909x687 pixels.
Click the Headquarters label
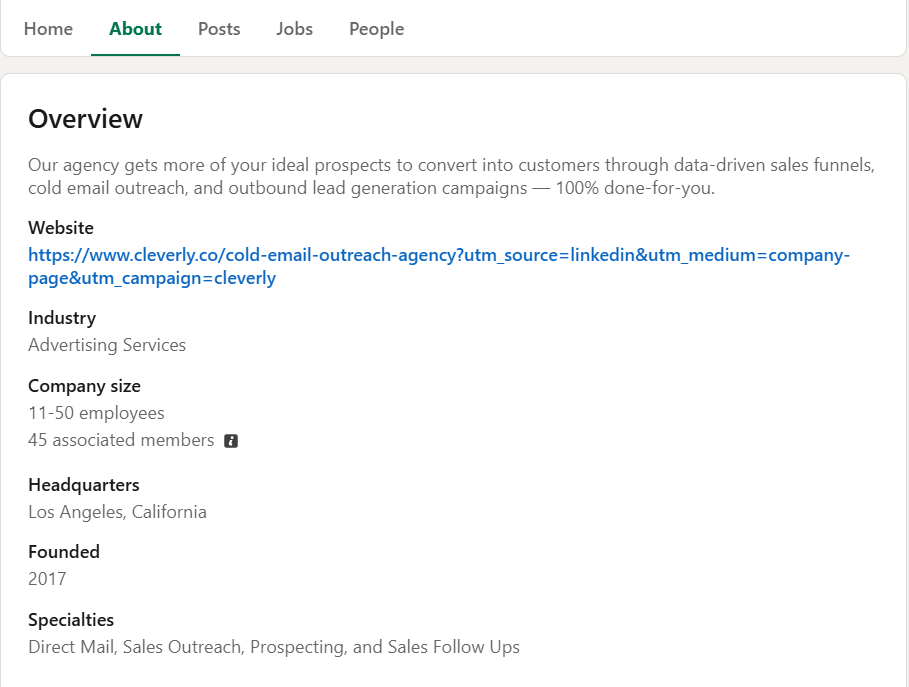(x=83, y=485)
